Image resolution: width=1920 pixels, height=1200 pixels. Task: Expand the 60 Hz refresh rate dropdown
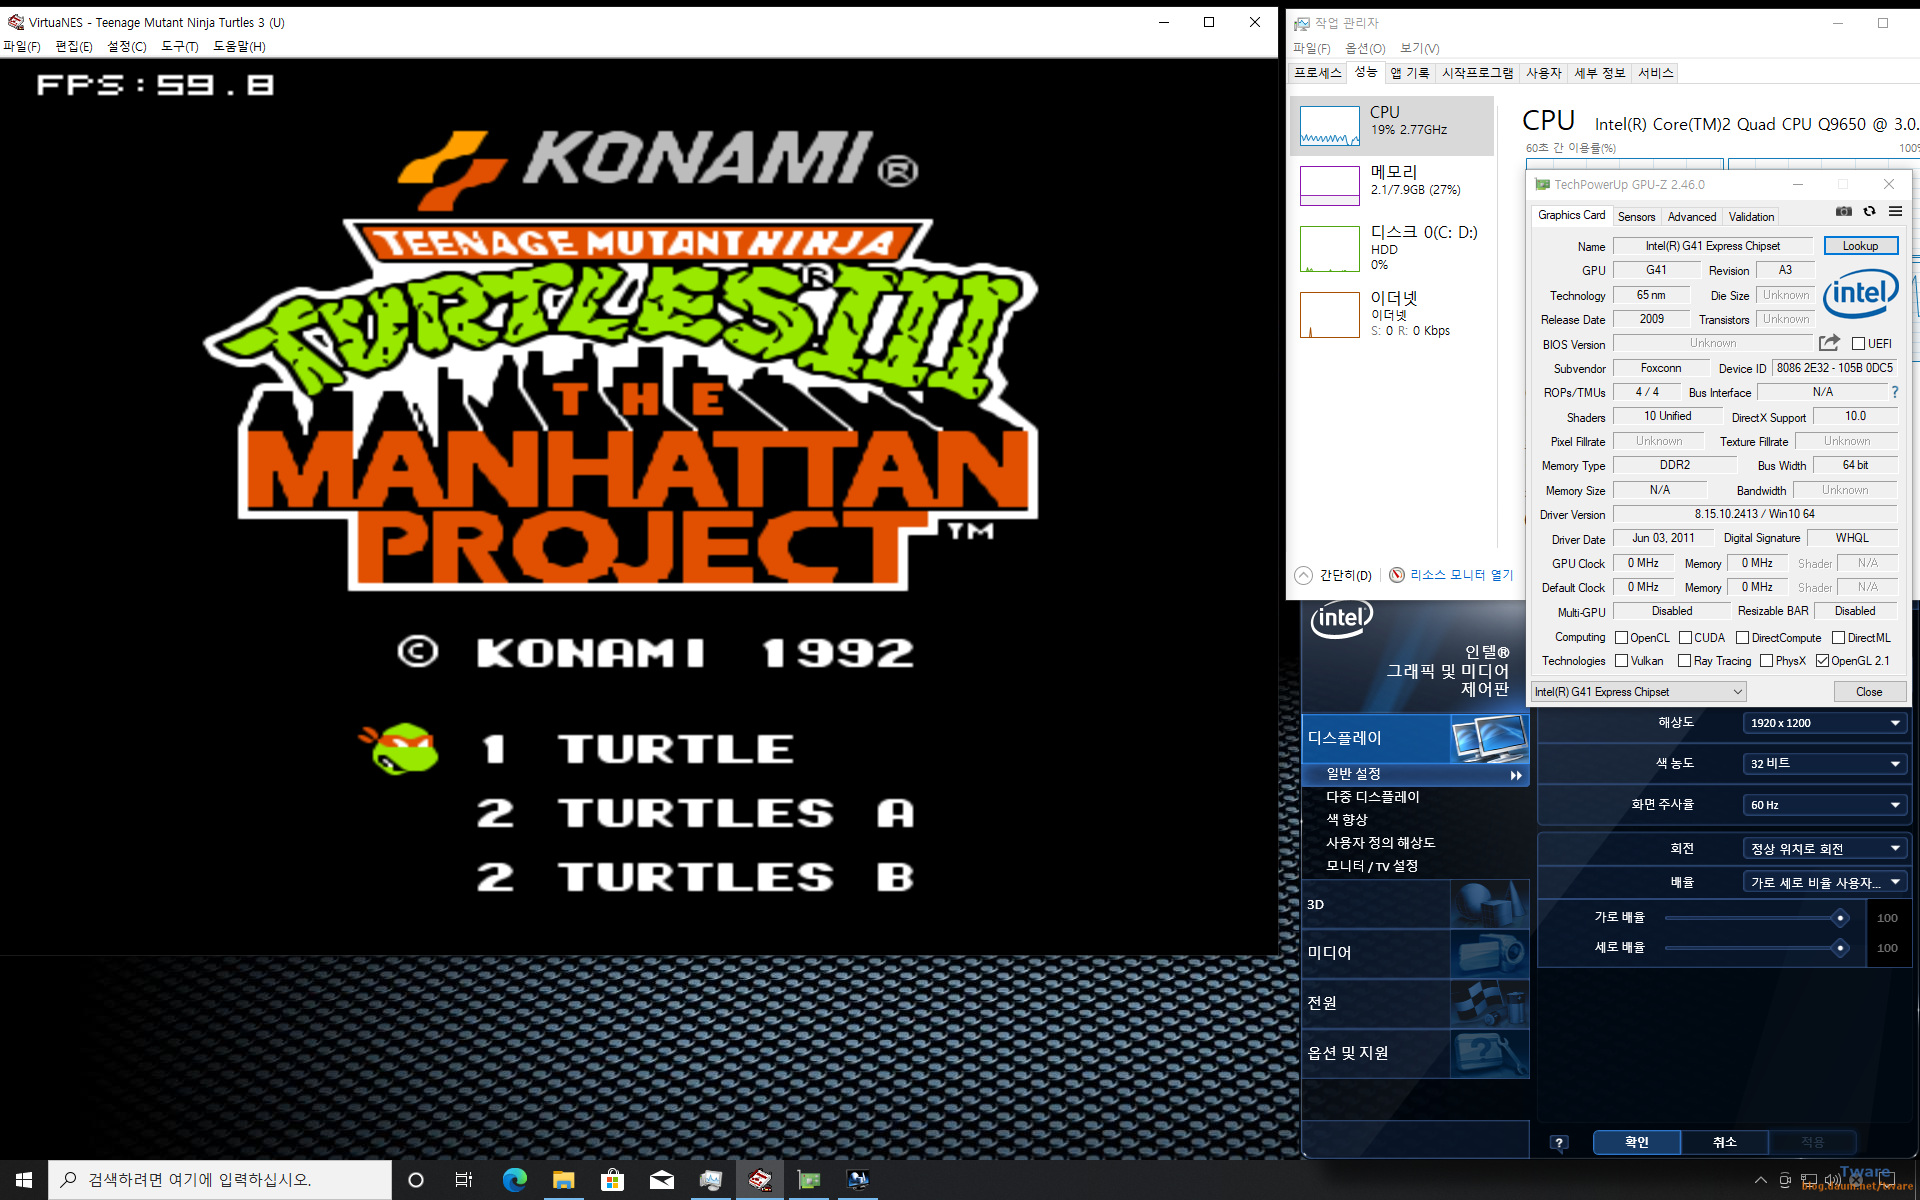coord(1824,805)
